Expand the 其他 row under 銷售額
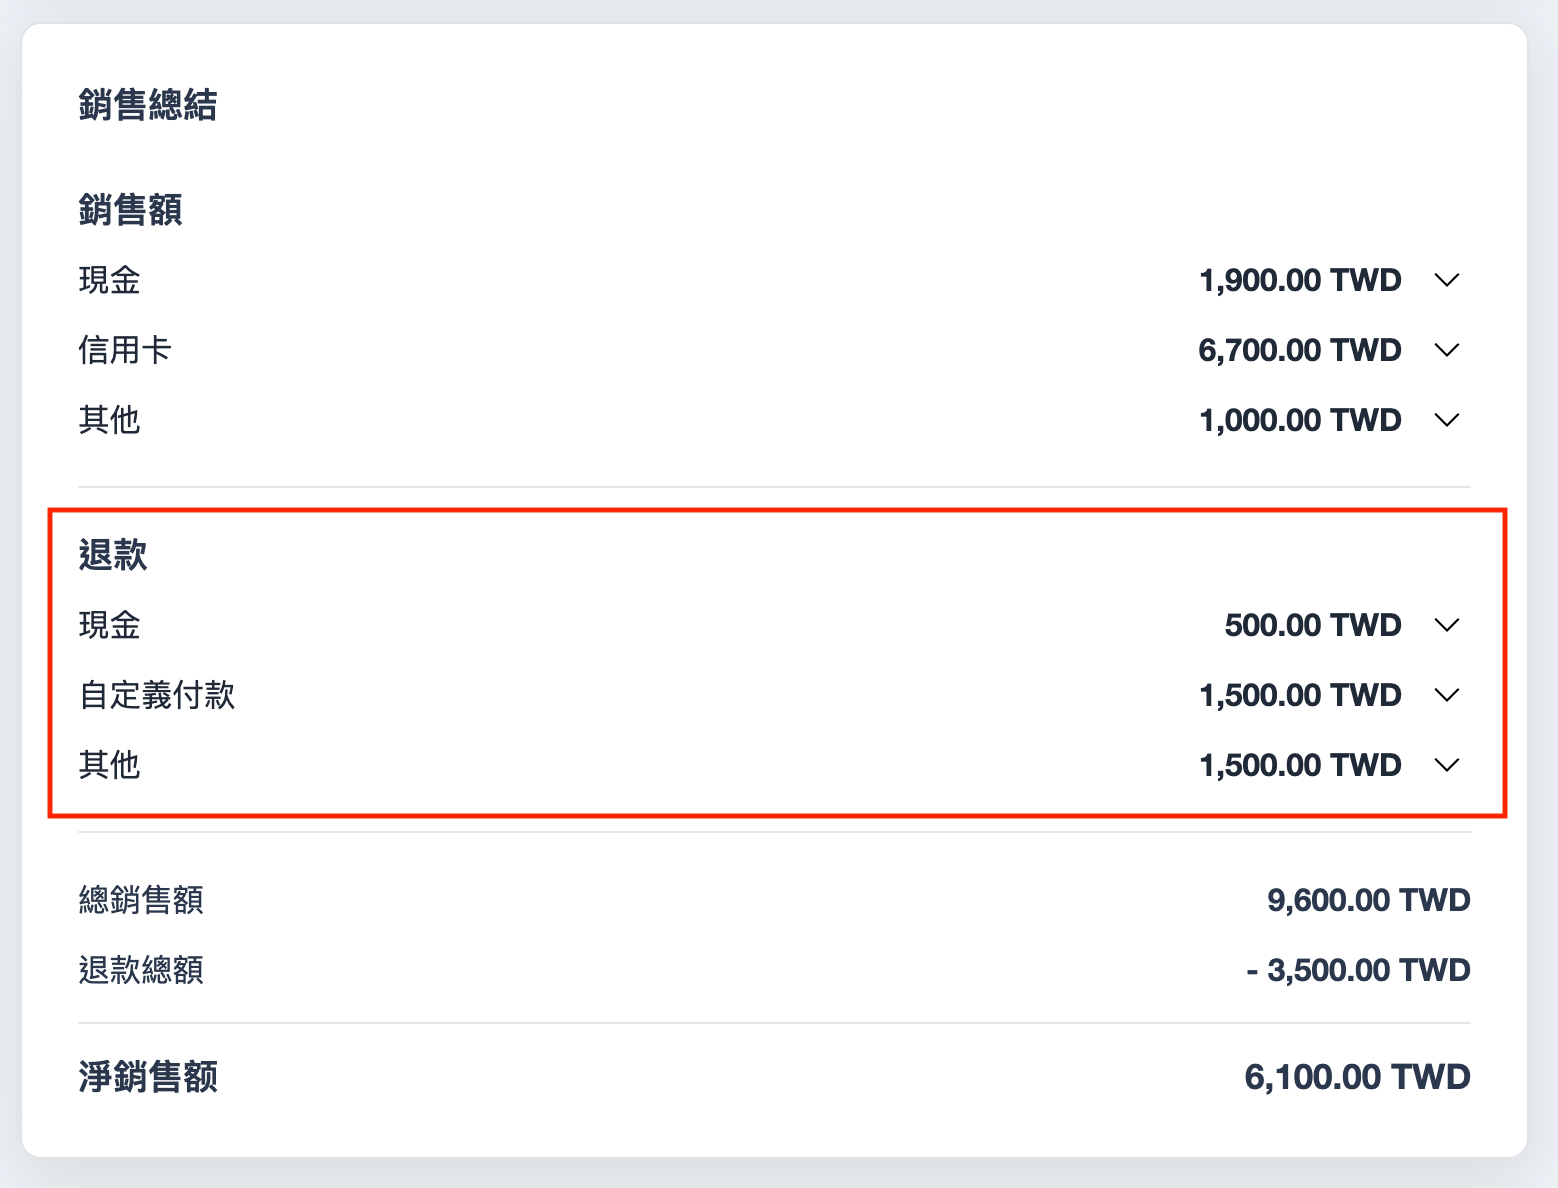Screen dimensions: 1558x1188 click(1447, 420)
